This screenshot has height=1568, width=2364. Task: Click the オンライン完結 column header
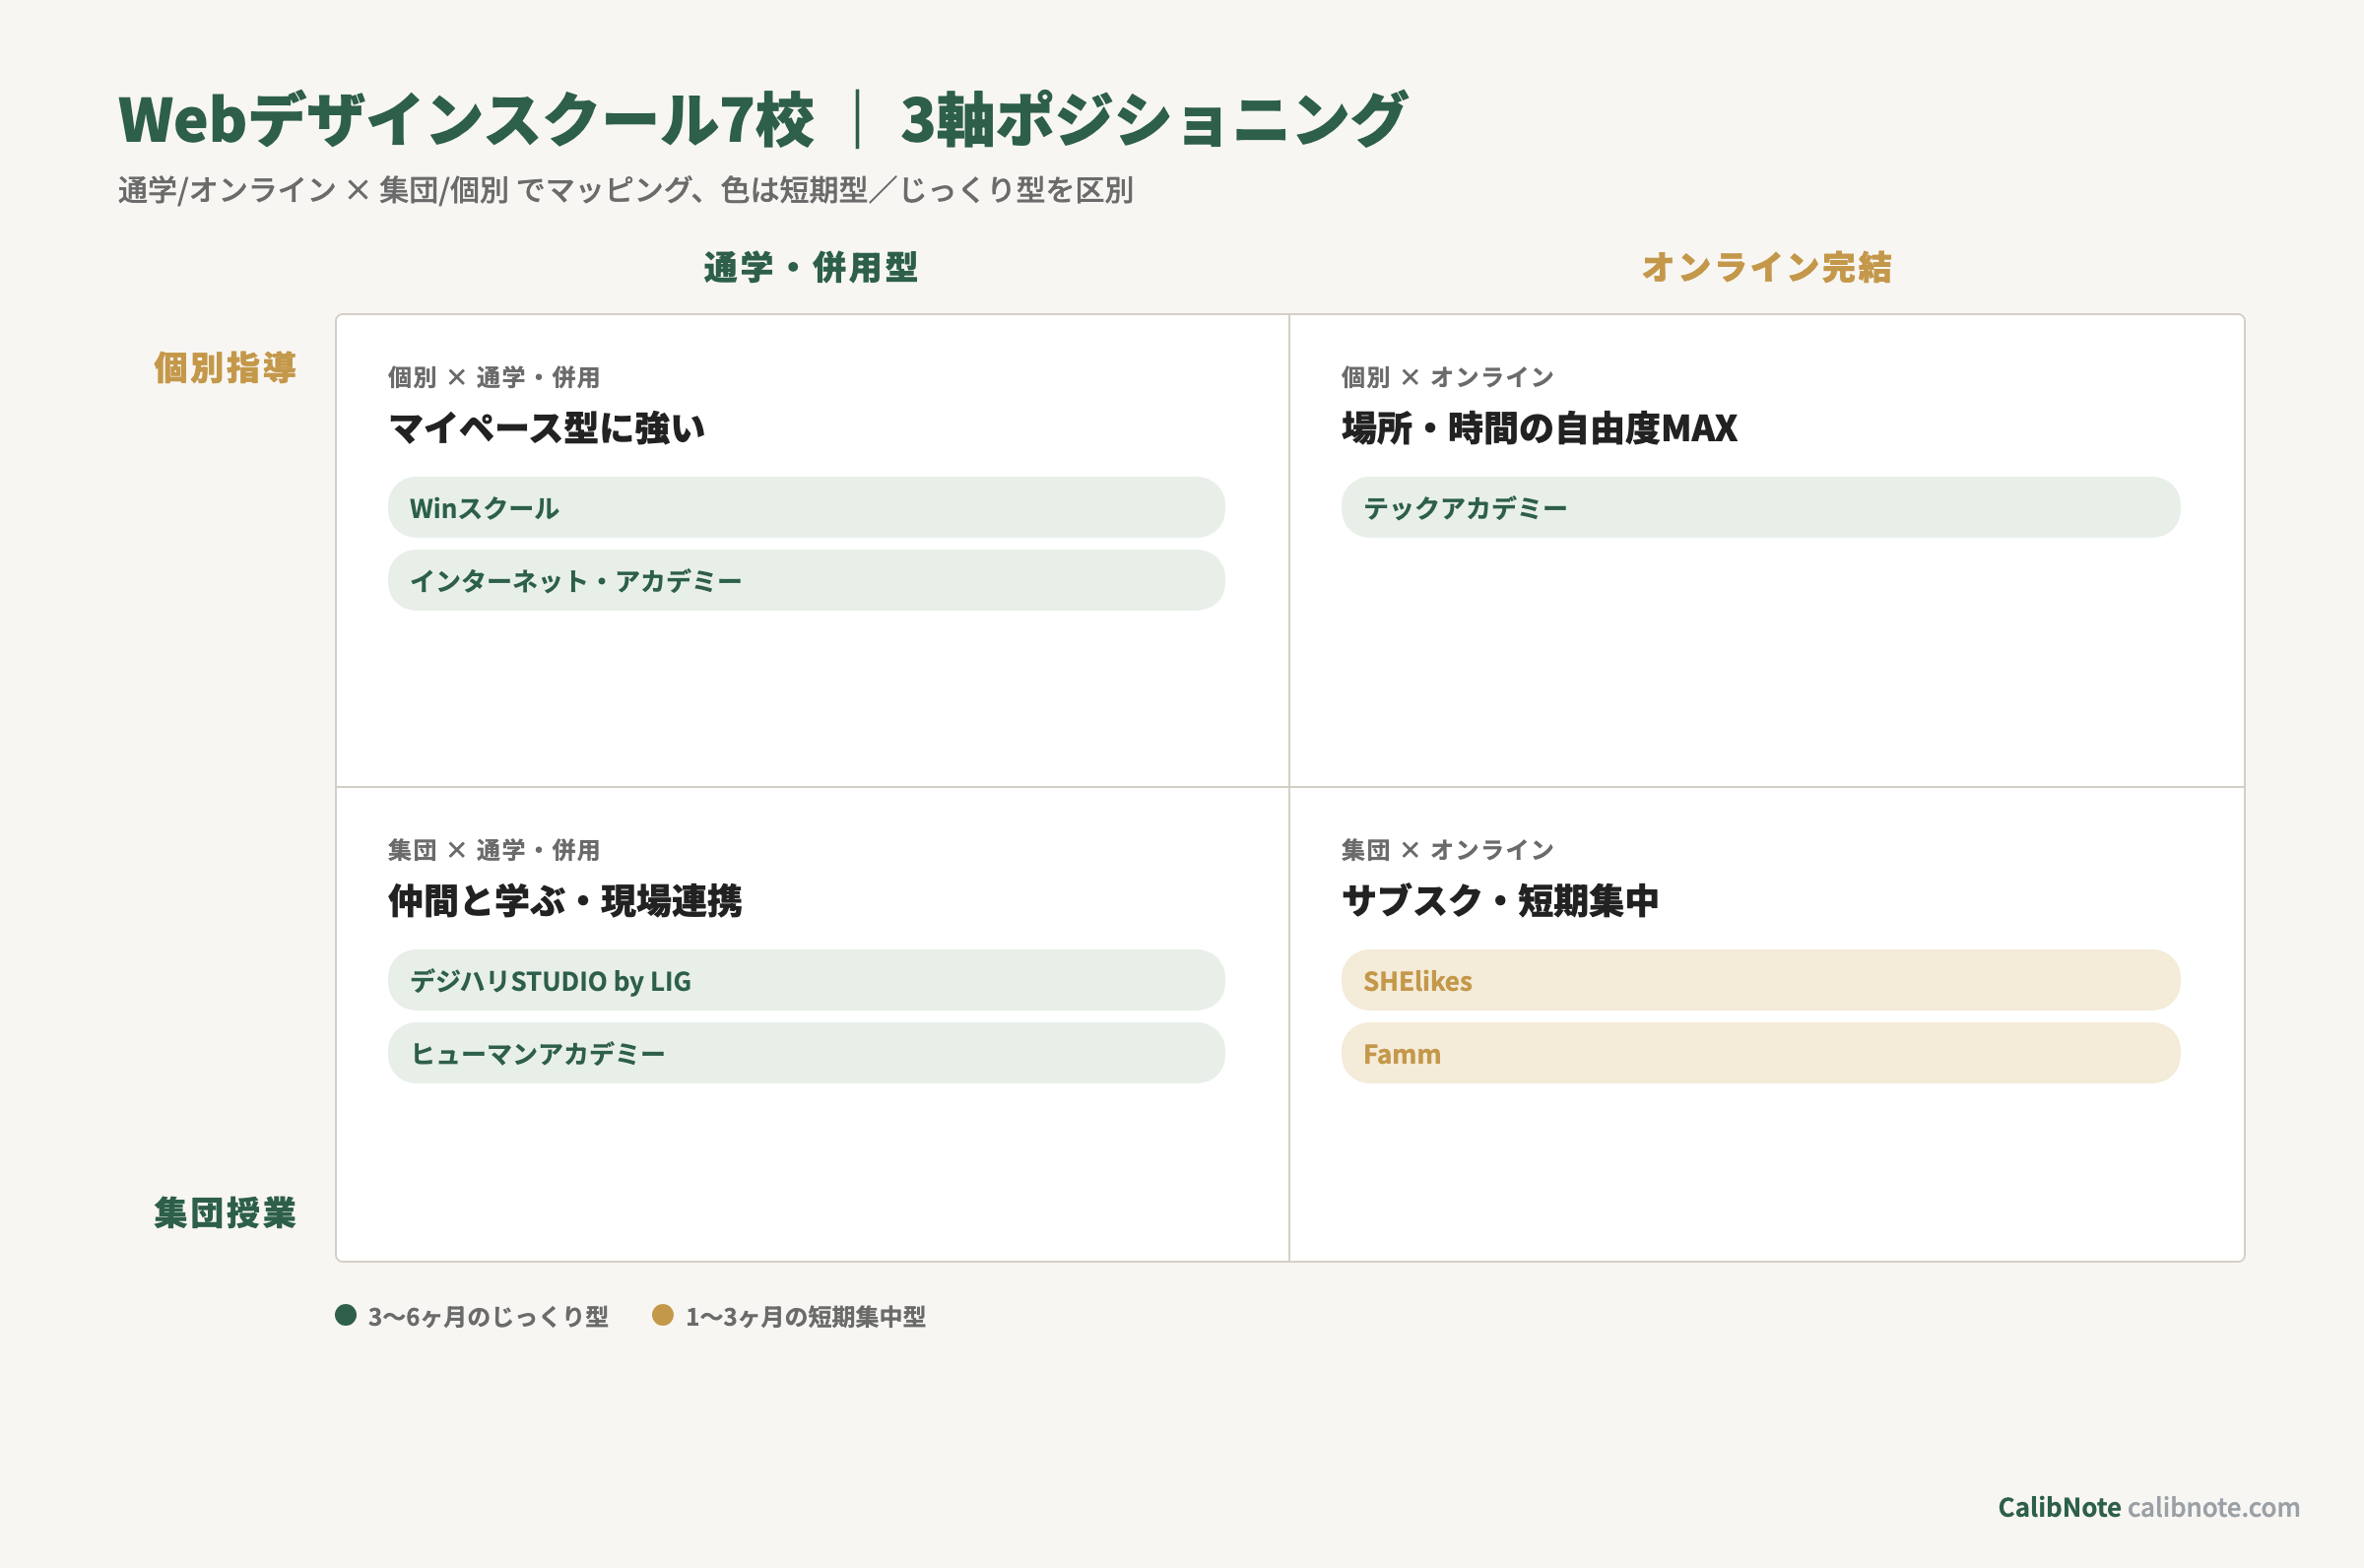(1767, 267)
